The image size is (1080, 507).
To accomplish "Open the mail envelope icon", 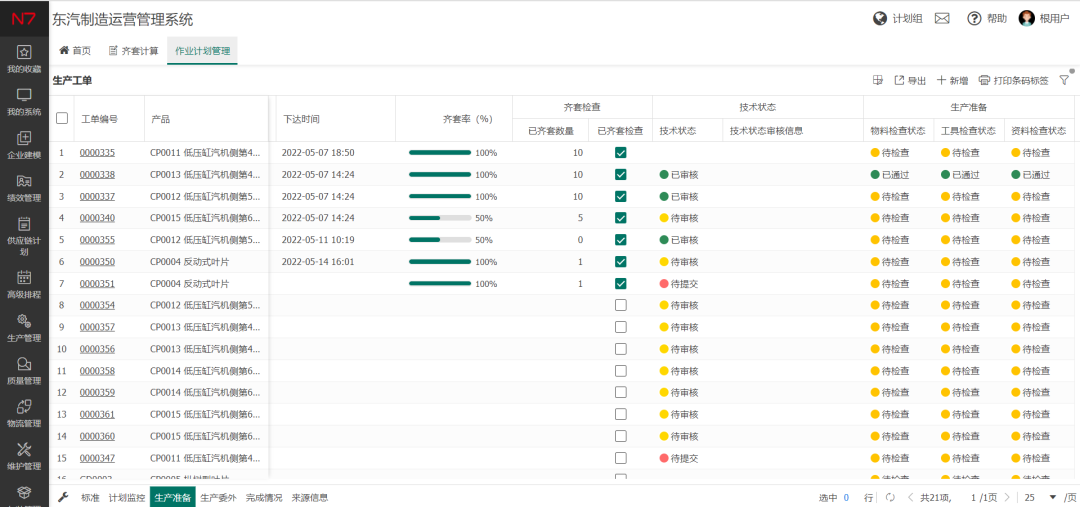I will [x=942, y=19].
